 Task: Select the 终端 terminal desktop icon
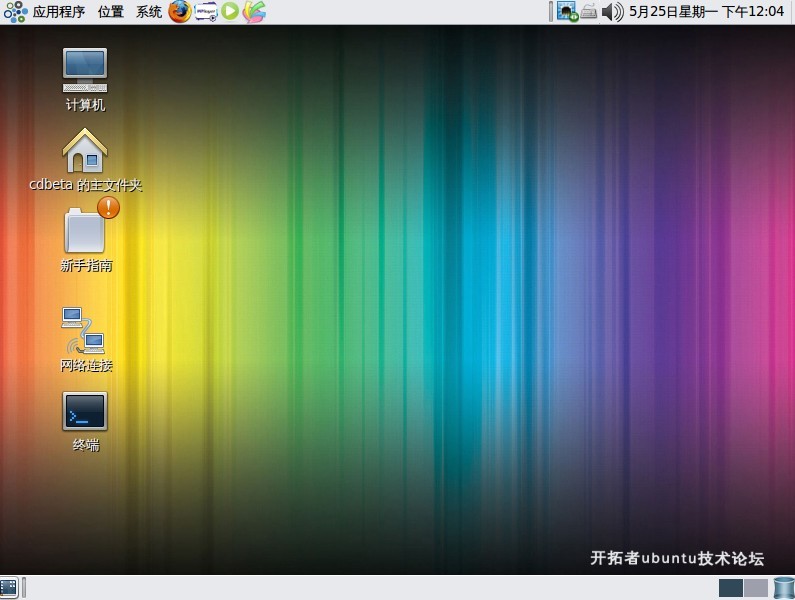coord(85,421)
